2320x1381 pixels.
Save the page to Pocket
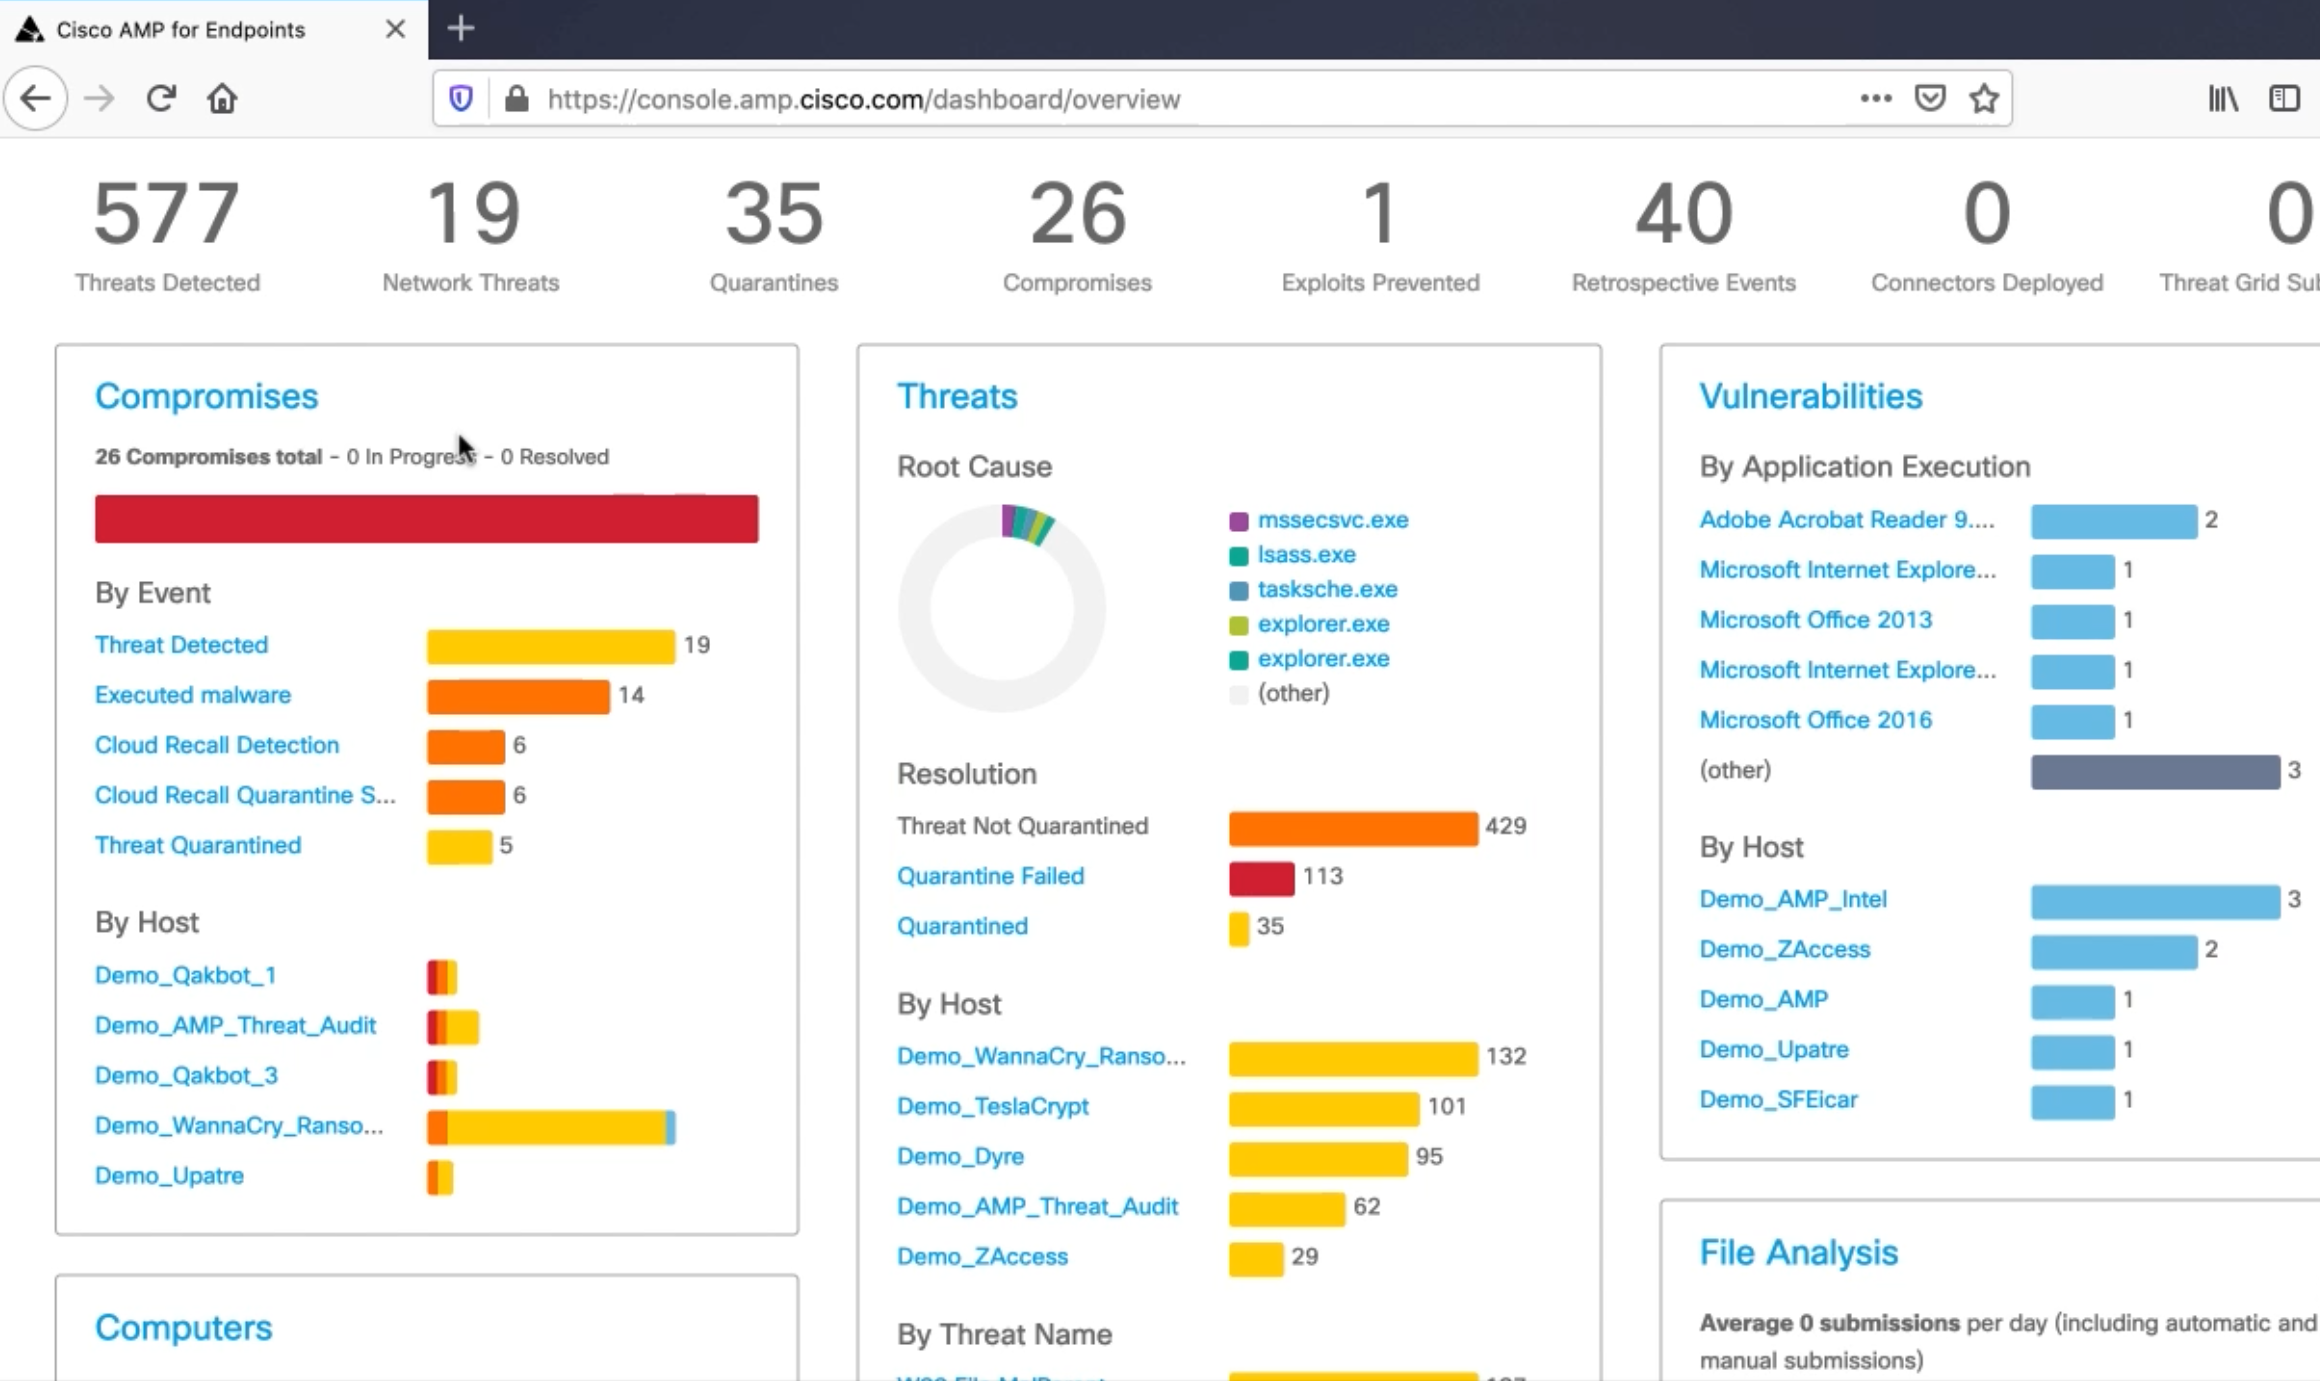click(1930, 98)
